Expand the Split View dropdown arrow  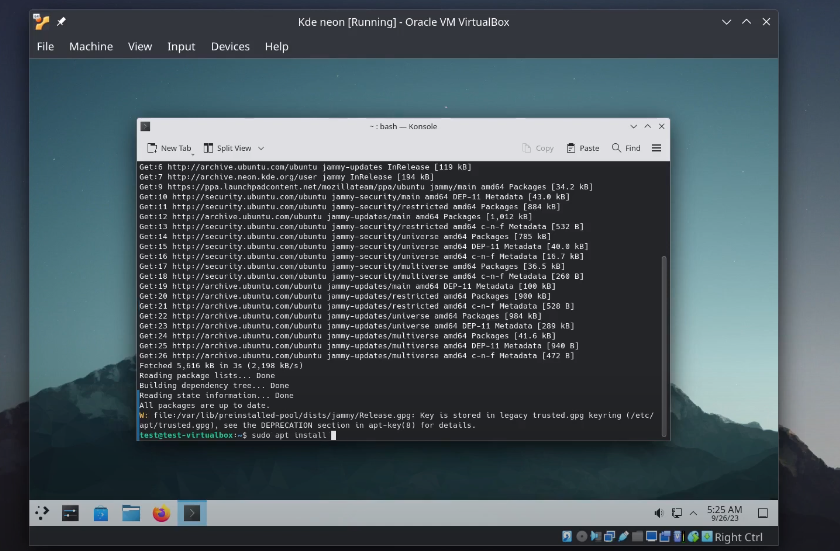point(261,148)
